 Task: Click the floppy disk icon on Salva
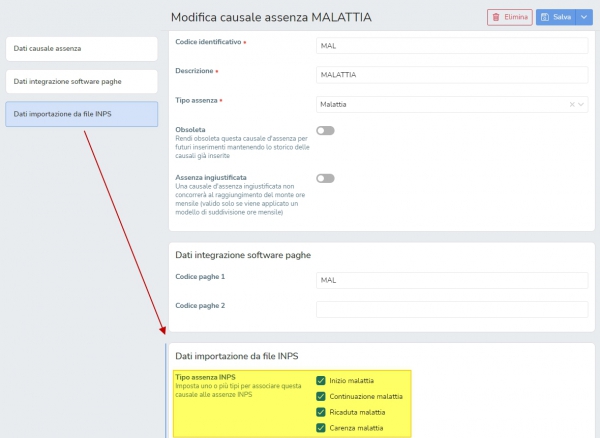coord(545,17)
